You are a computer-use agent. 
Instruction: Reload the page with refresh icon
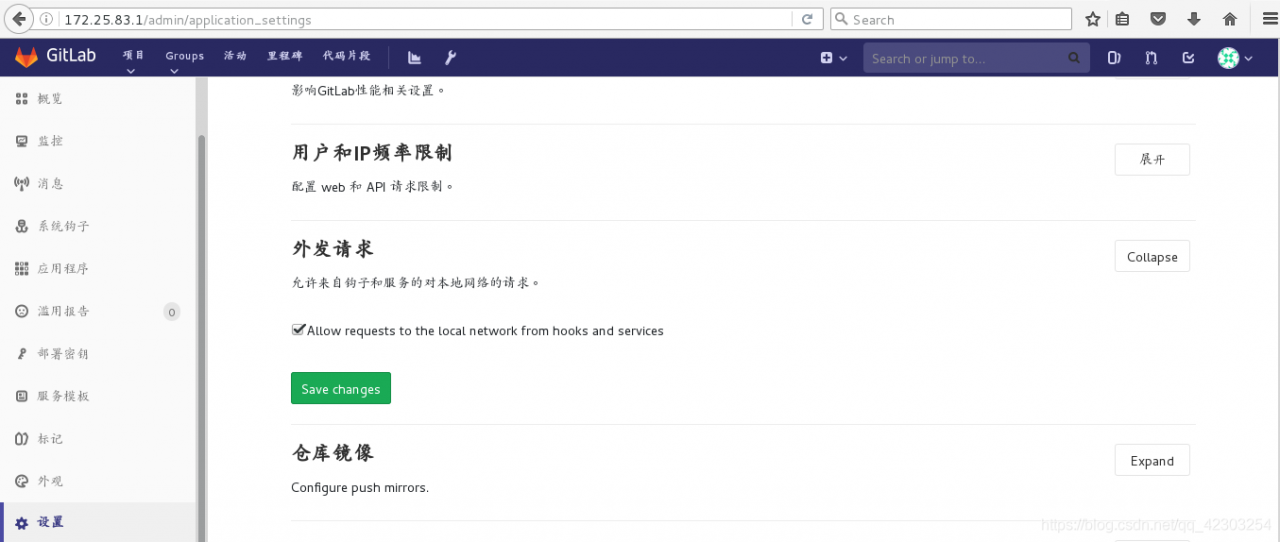pos(807,20)
